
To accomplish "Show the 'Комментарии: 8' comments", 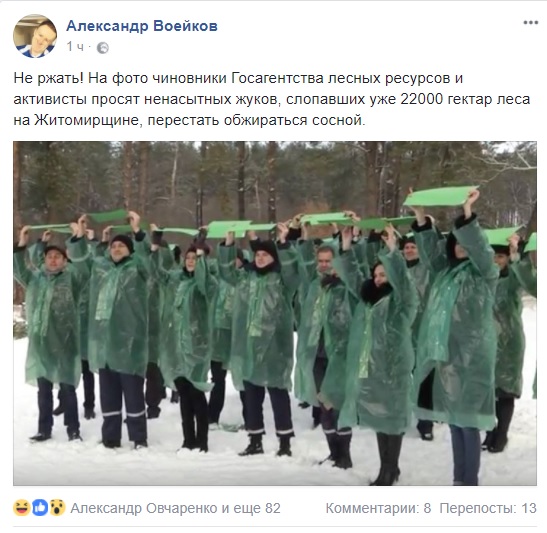I will (379, 508).
